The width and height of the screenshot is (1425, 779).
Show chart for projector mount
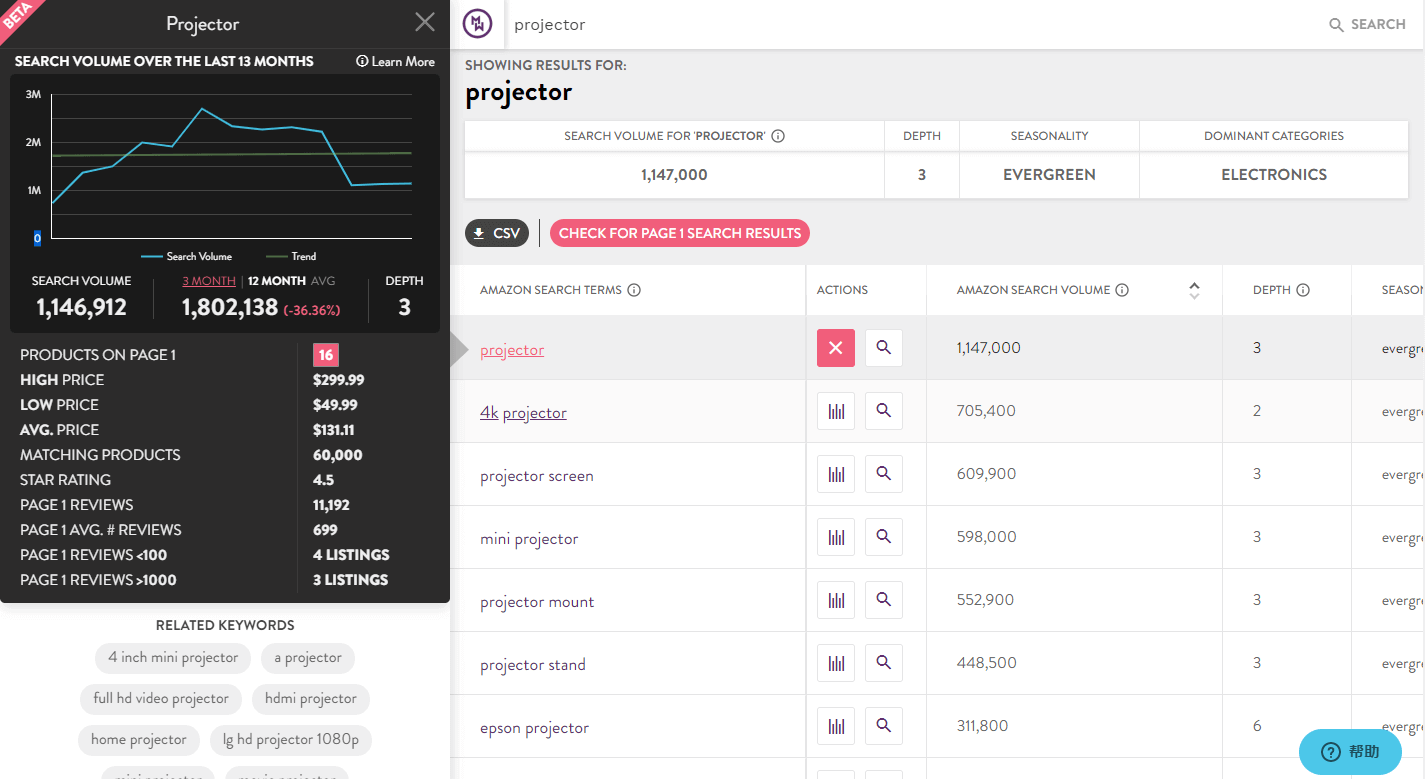[836, 600]
